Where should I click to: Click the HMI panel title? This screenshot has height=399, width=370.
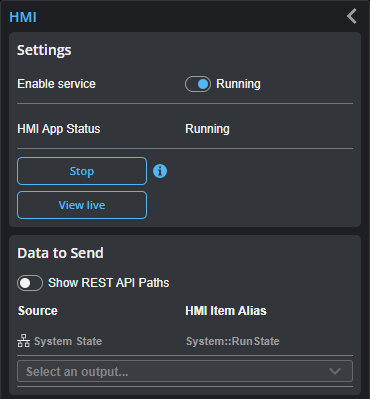pyautogui.click(x=23, y=17)
